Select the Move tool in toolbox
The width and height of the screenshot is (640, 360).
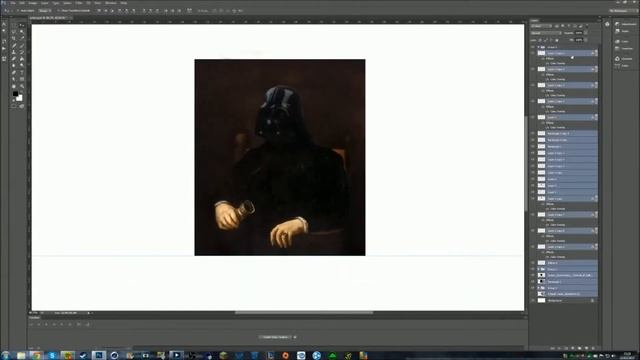(x=22, y=25)
